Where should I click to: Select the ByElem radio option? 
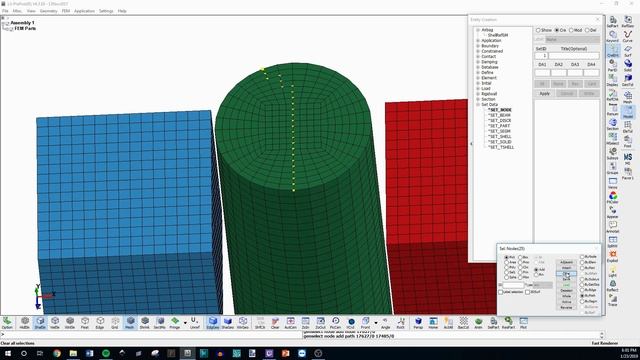[582, 262]
